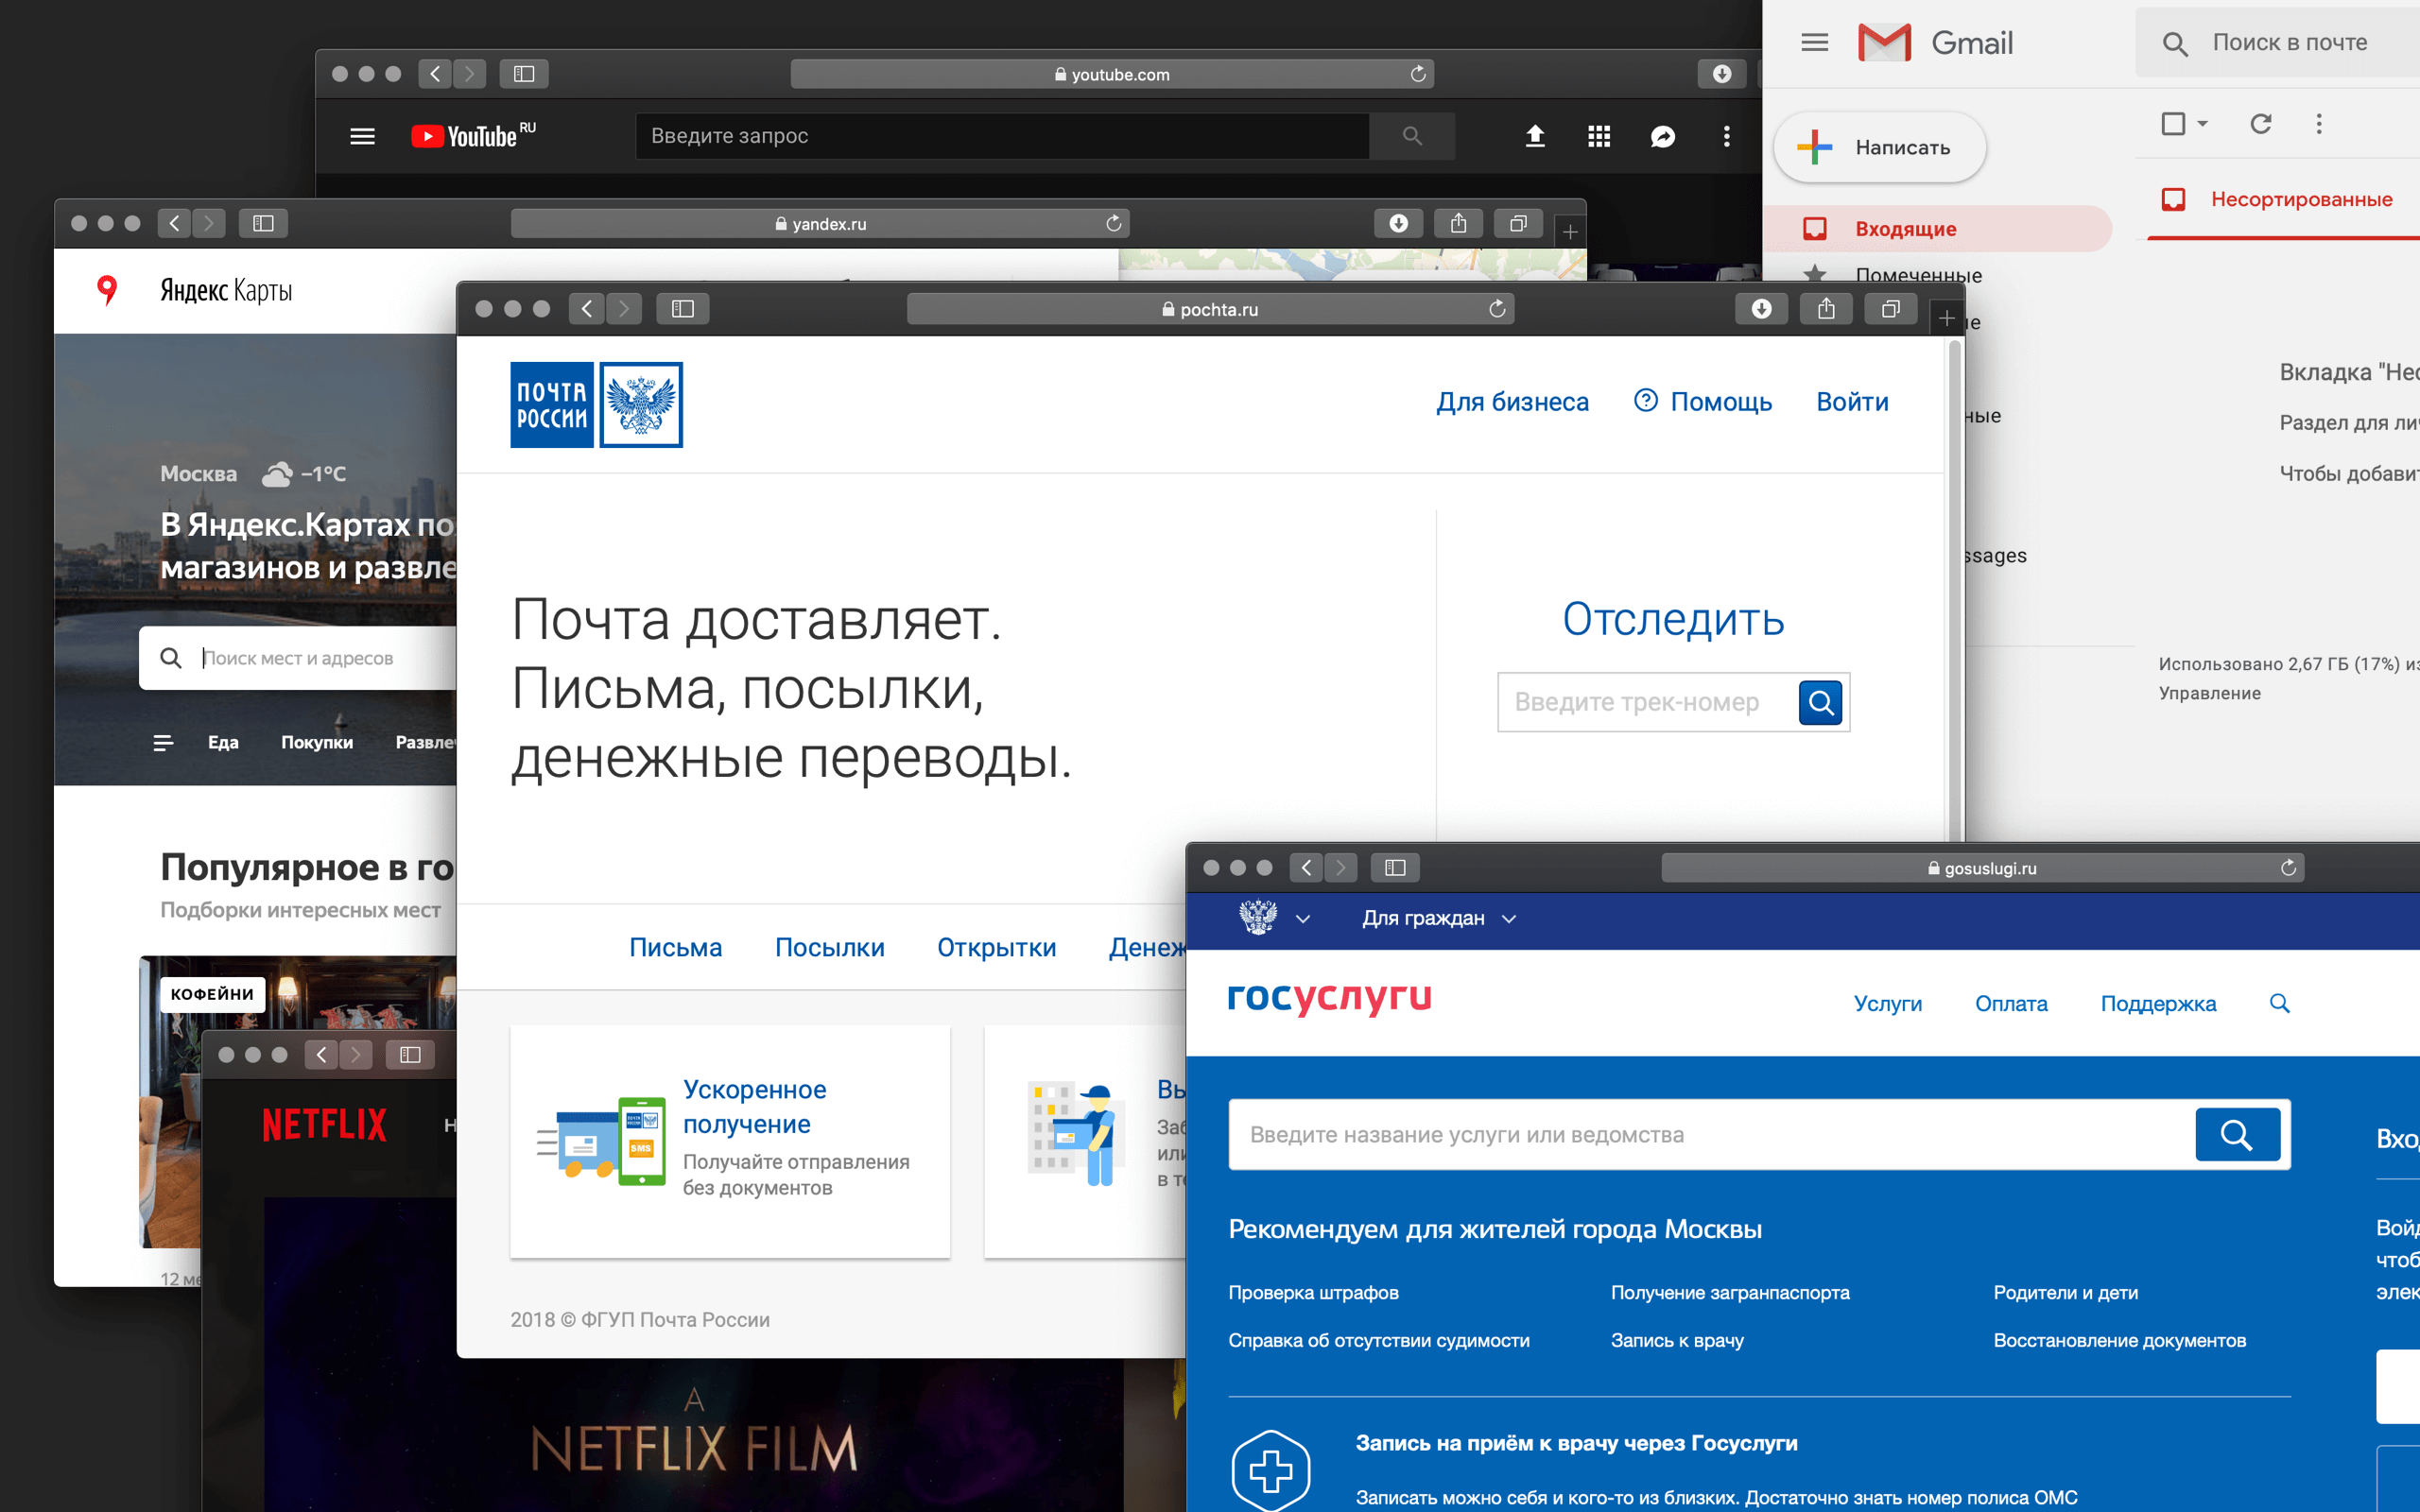Expand dropdown next to Gosuslugi emblem

[x=1302, y=918]
